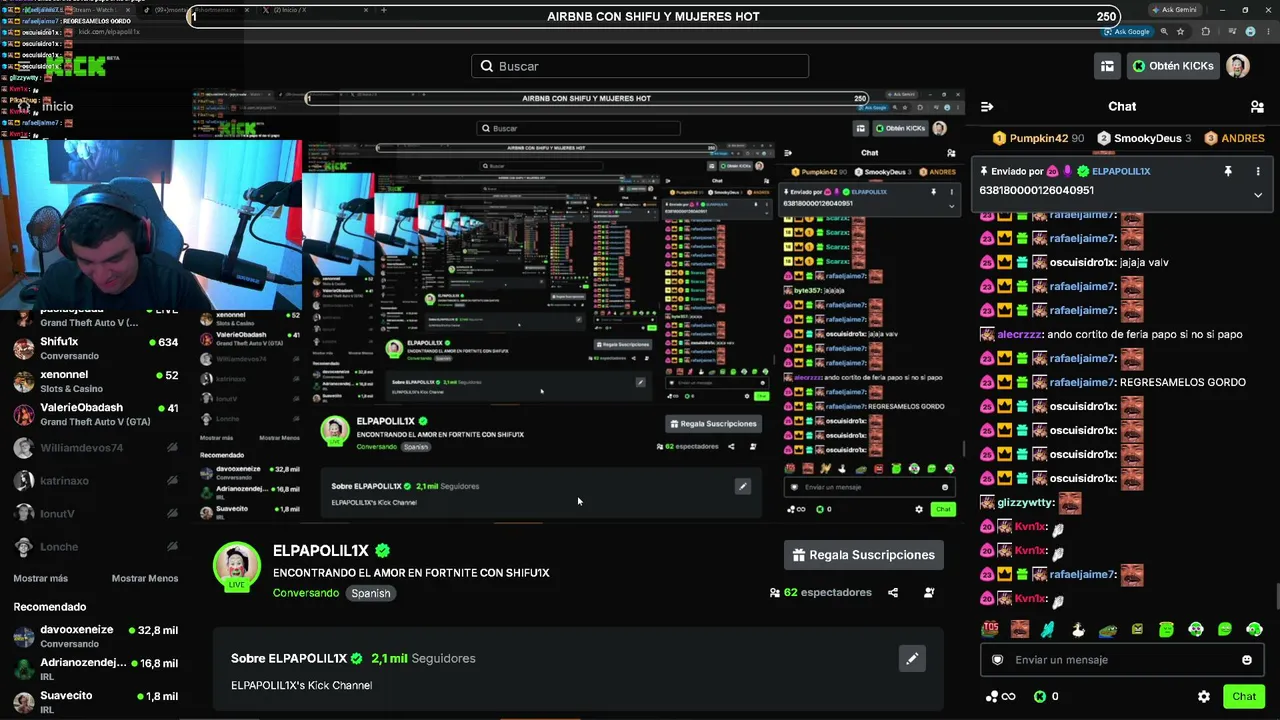Insert the TOS frog quick emote

coord(991,629)
